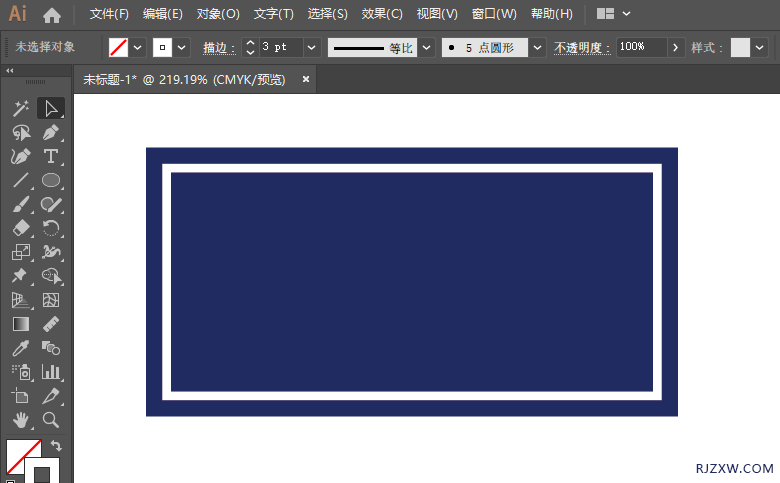
Task: Open the stroke weight dropdown next to 3 pt
Action: [x=311, y=48]
